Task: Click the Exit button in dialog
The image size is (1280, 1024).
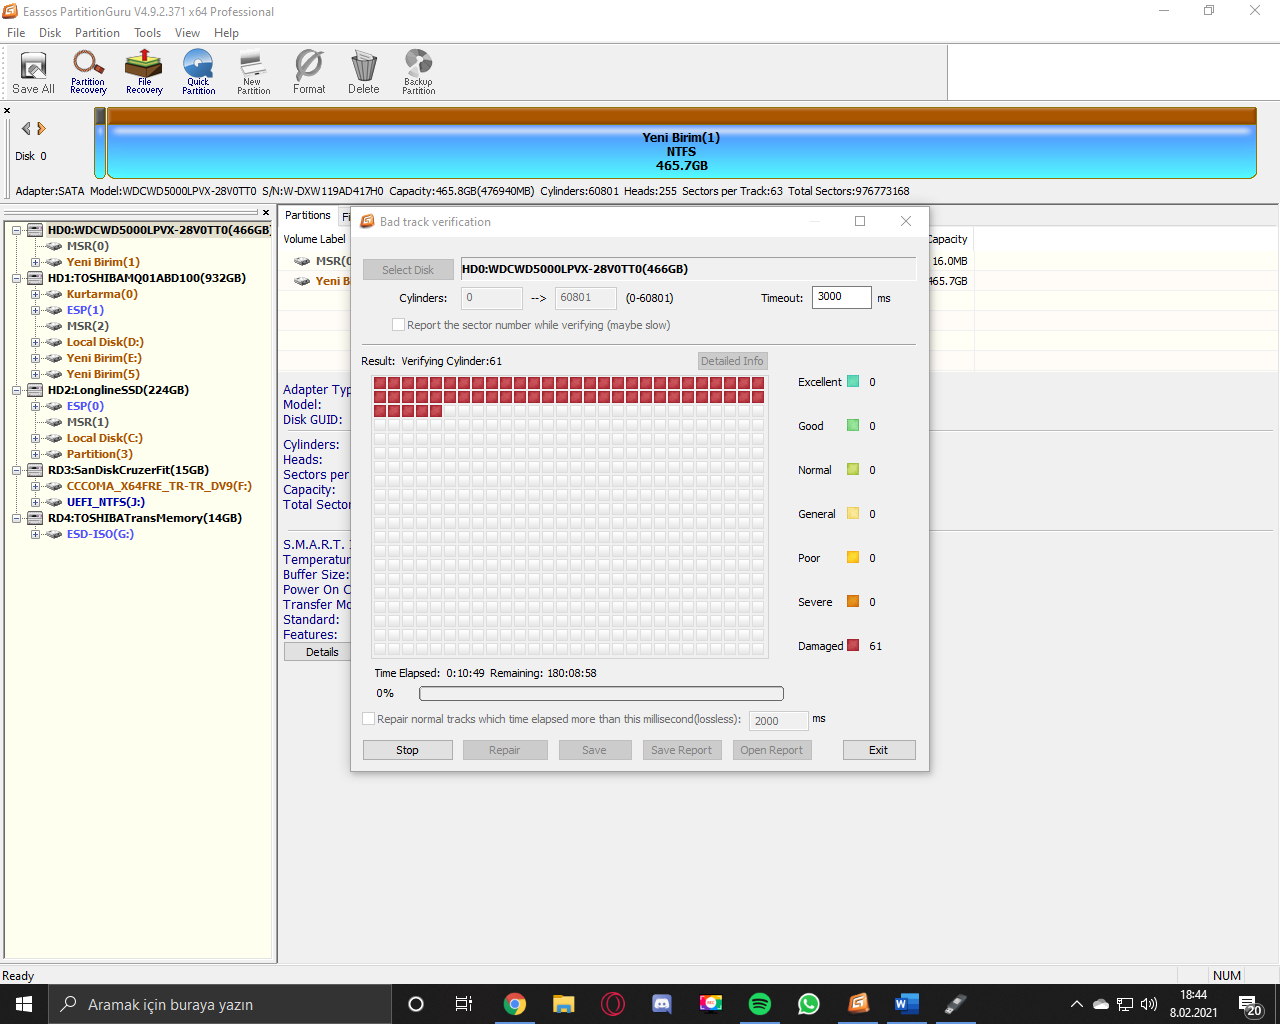Action: coord(878,750)
